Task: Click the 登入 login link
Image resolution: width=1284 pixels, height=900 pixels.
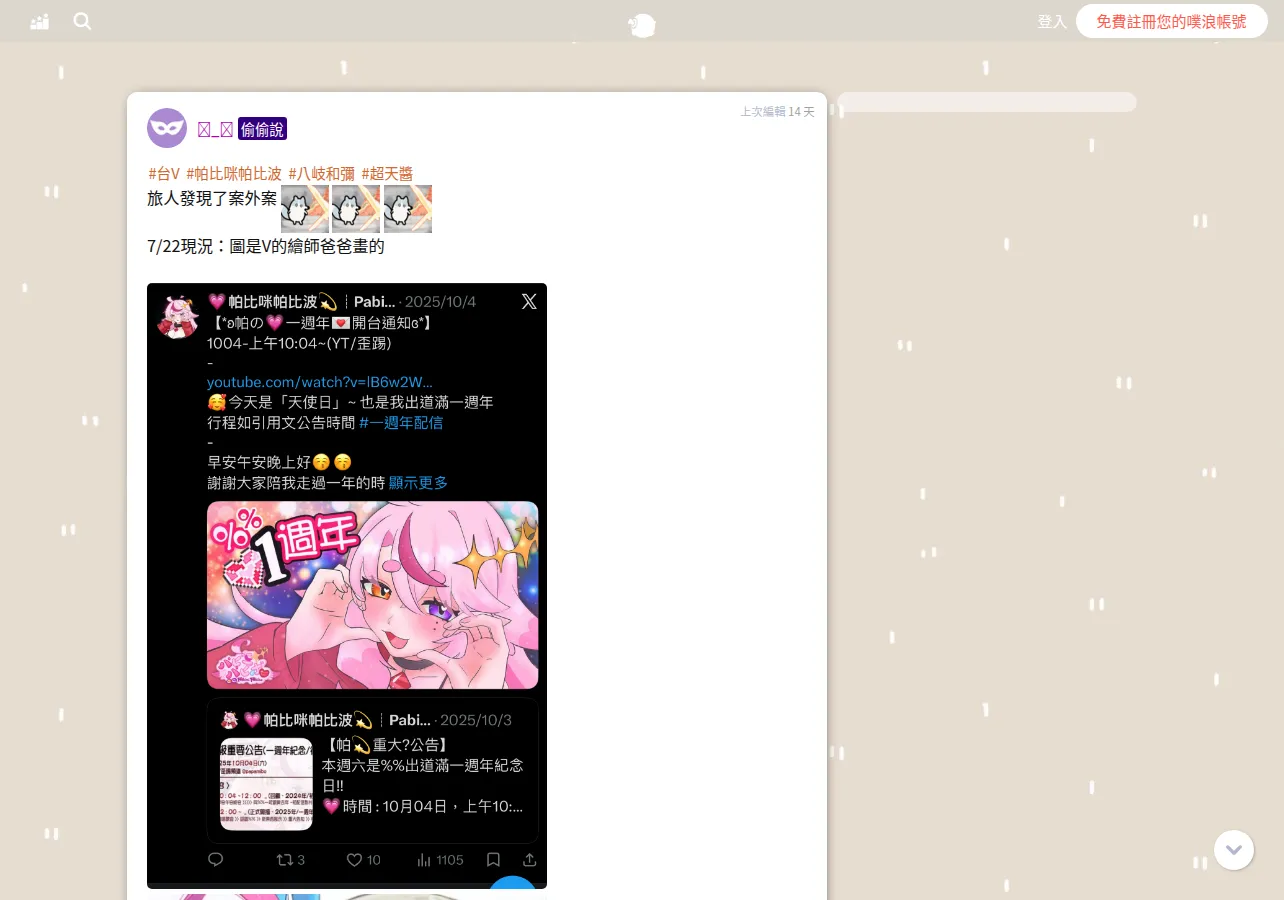Action: [x=1052, y=21]
